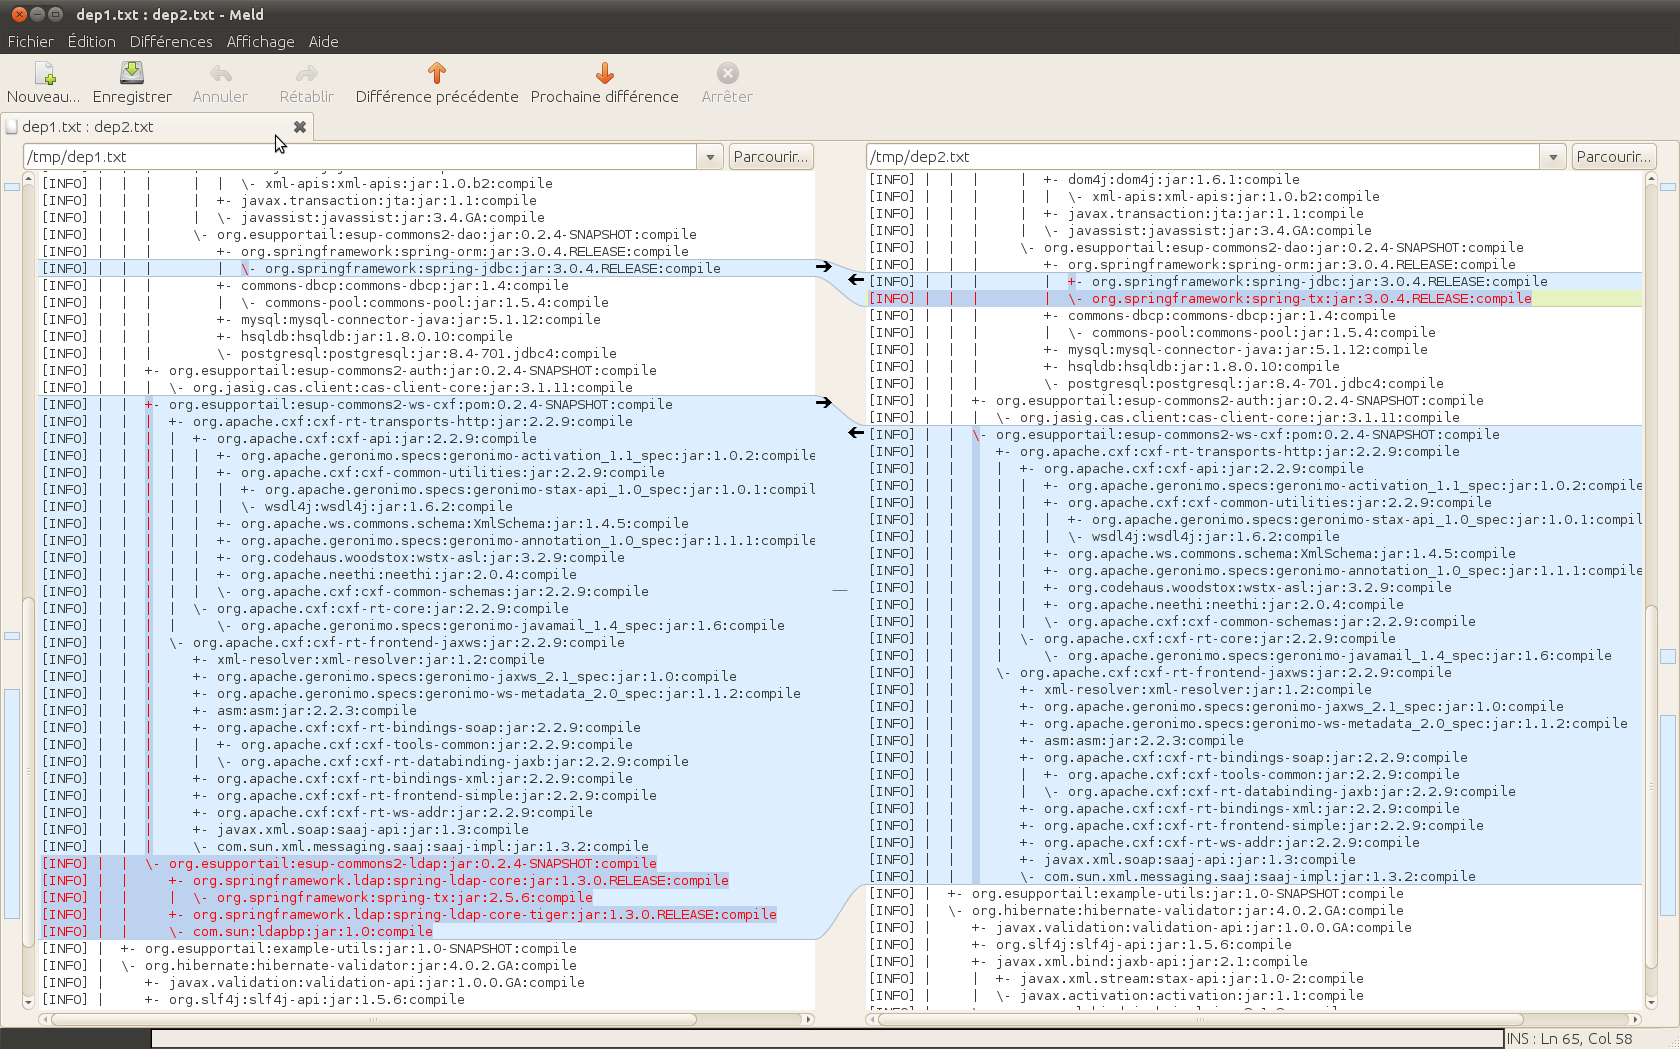
Task: Push esup-commons2-ws-cxf block to the right
Action: tap(823, 403)
